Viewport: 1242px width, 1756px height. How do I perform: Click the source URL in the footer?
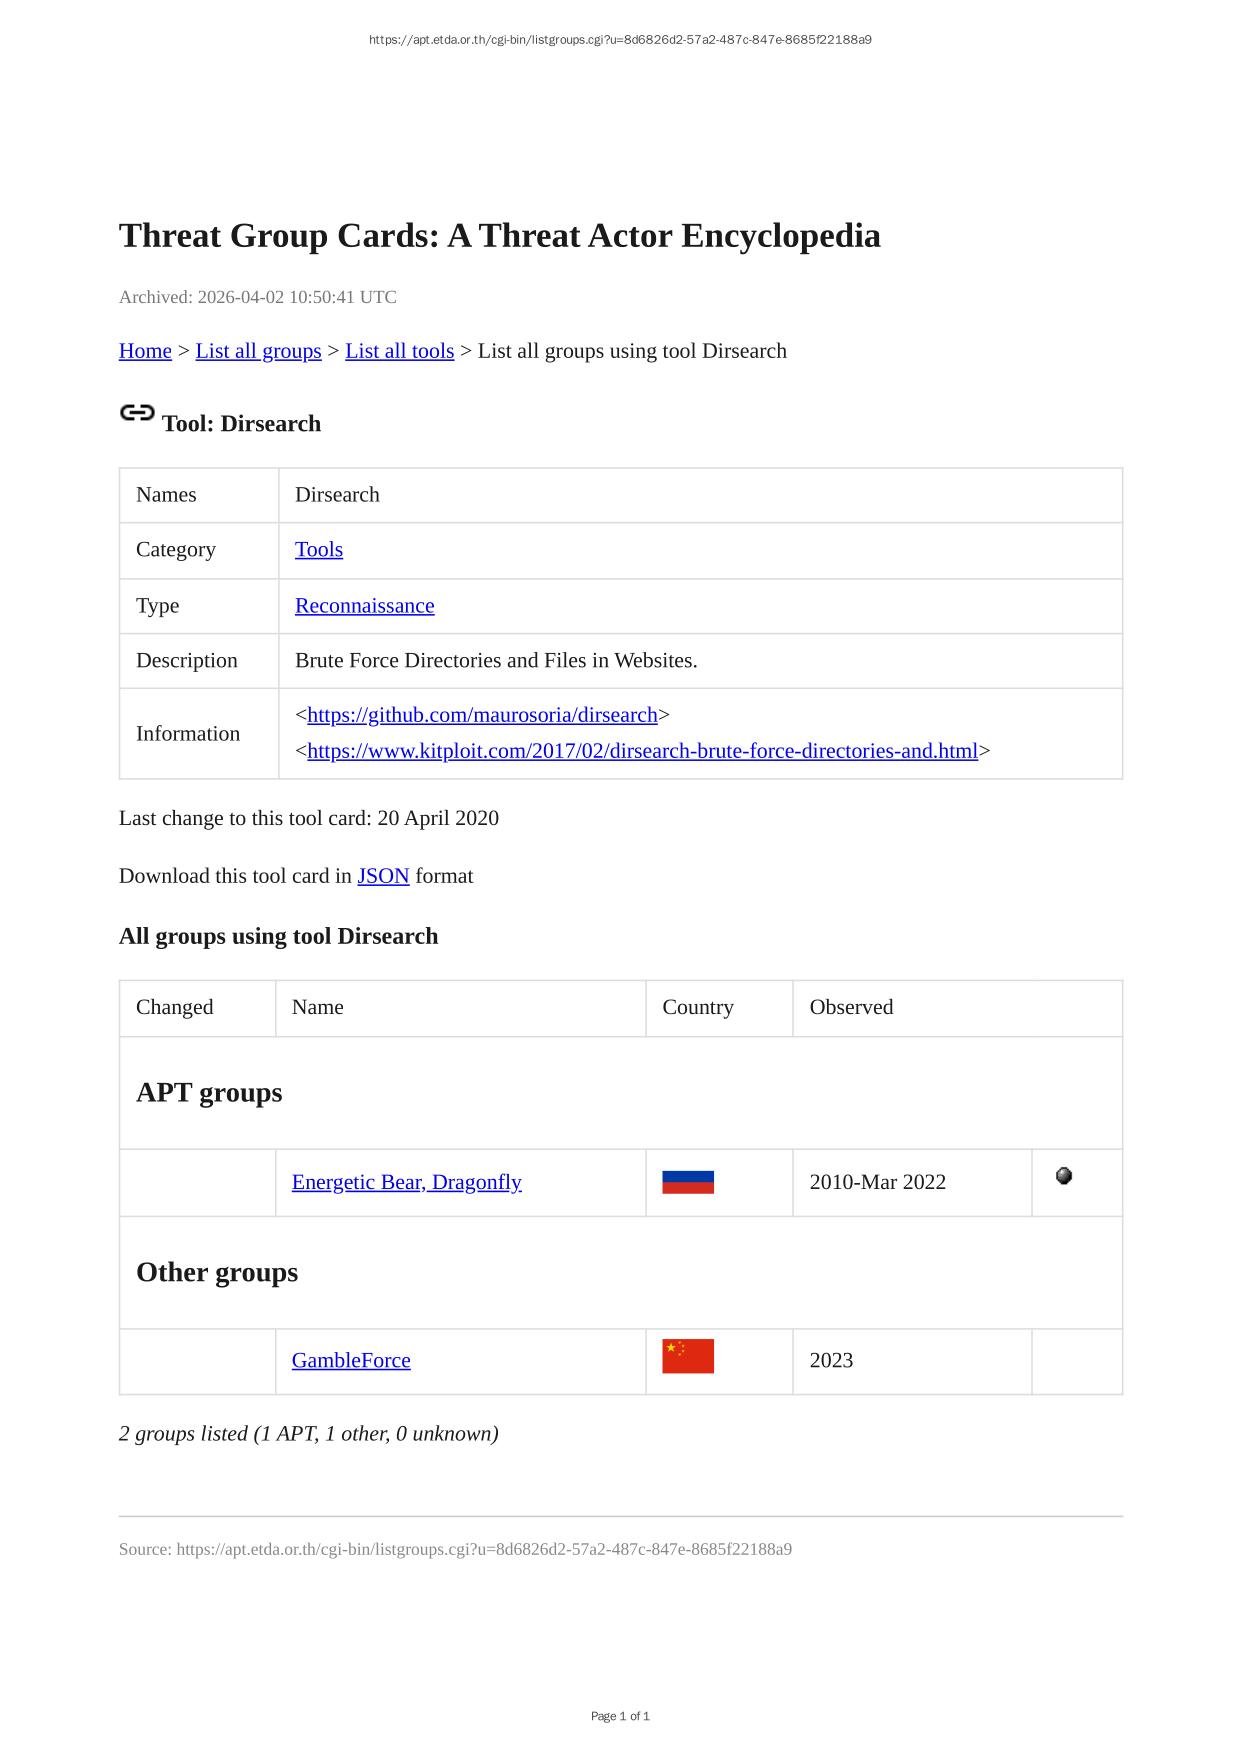[x=484, y=1549]
